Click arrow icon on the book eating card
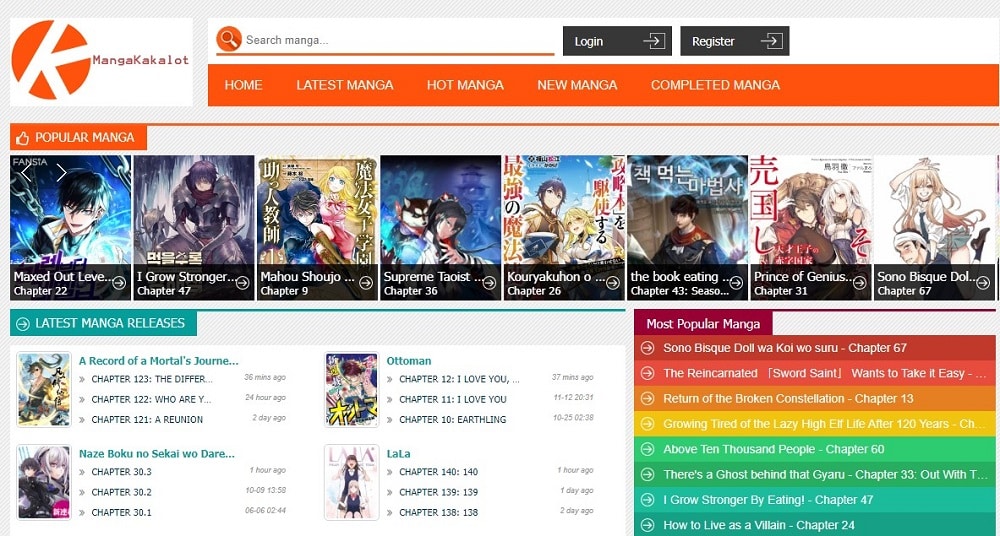Image resolution: width=1000 pixels, height=536 pixels. click(x=736, y=283)
